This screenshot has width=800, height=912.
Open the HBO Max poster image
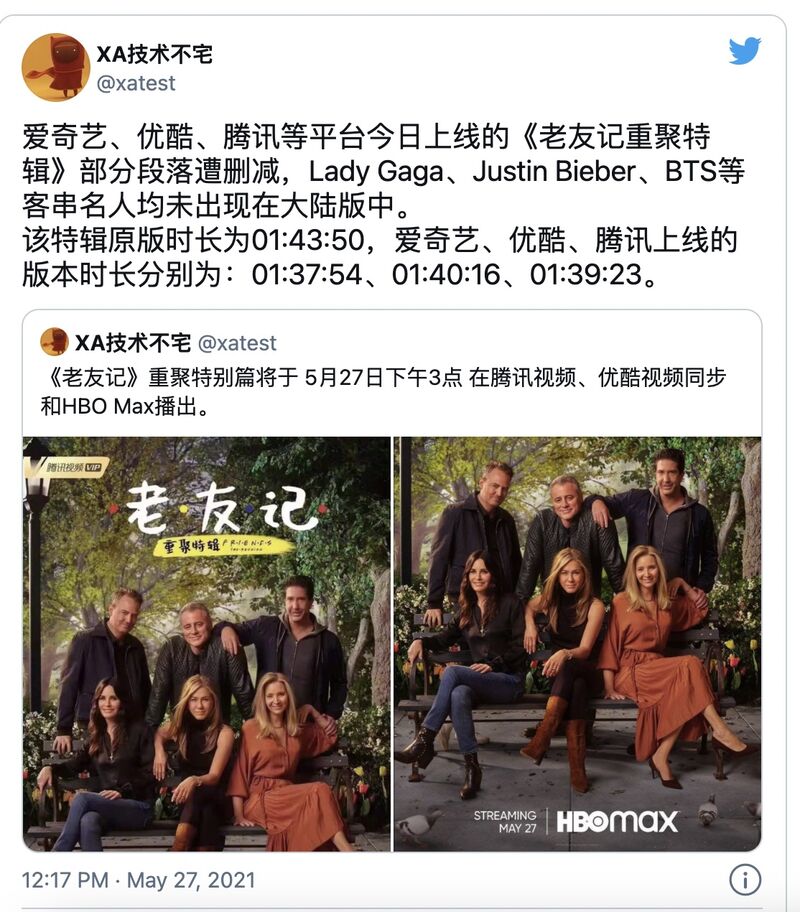click(578, 644)
